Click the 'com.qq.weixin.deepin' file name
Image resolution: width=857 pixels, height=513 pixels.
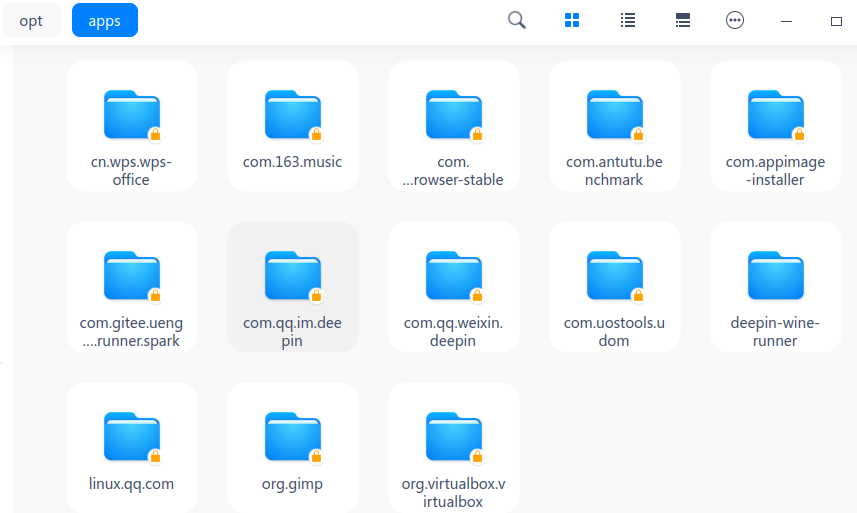453,332
